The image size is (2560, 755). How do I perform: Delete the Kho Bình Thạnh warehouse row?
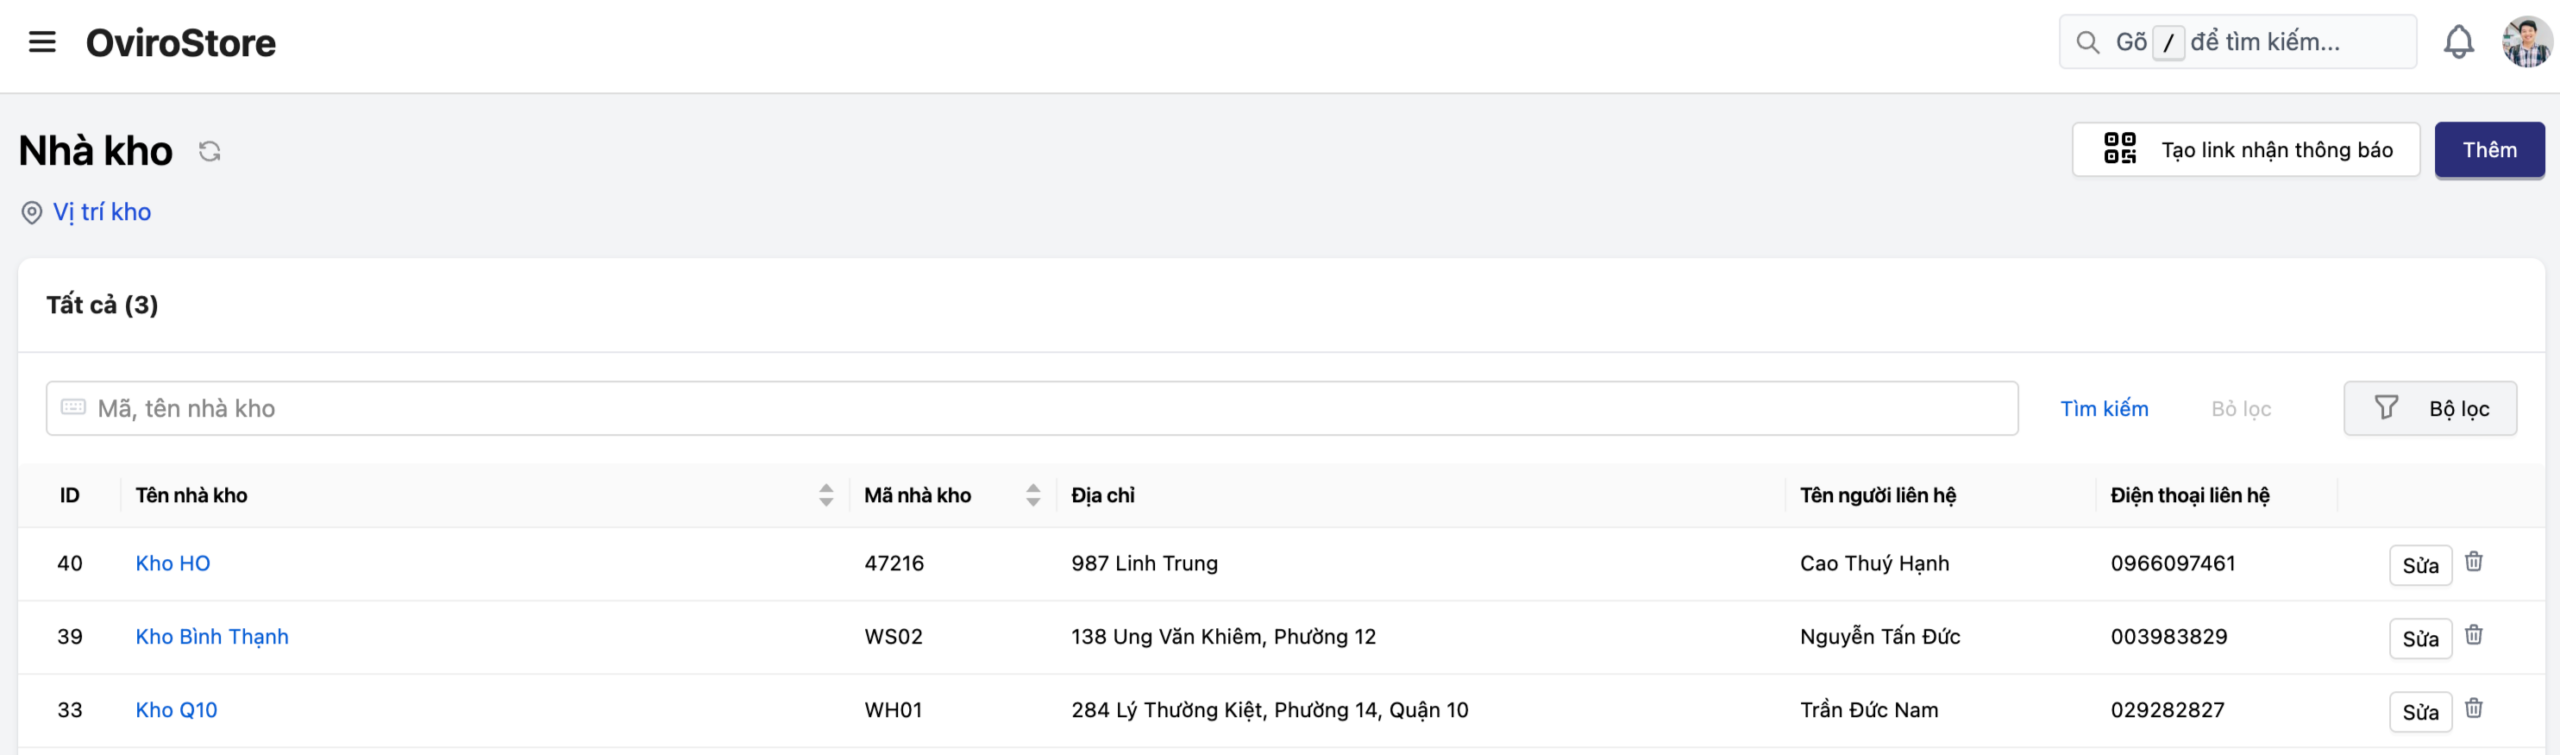click(x=2473, y=635)
